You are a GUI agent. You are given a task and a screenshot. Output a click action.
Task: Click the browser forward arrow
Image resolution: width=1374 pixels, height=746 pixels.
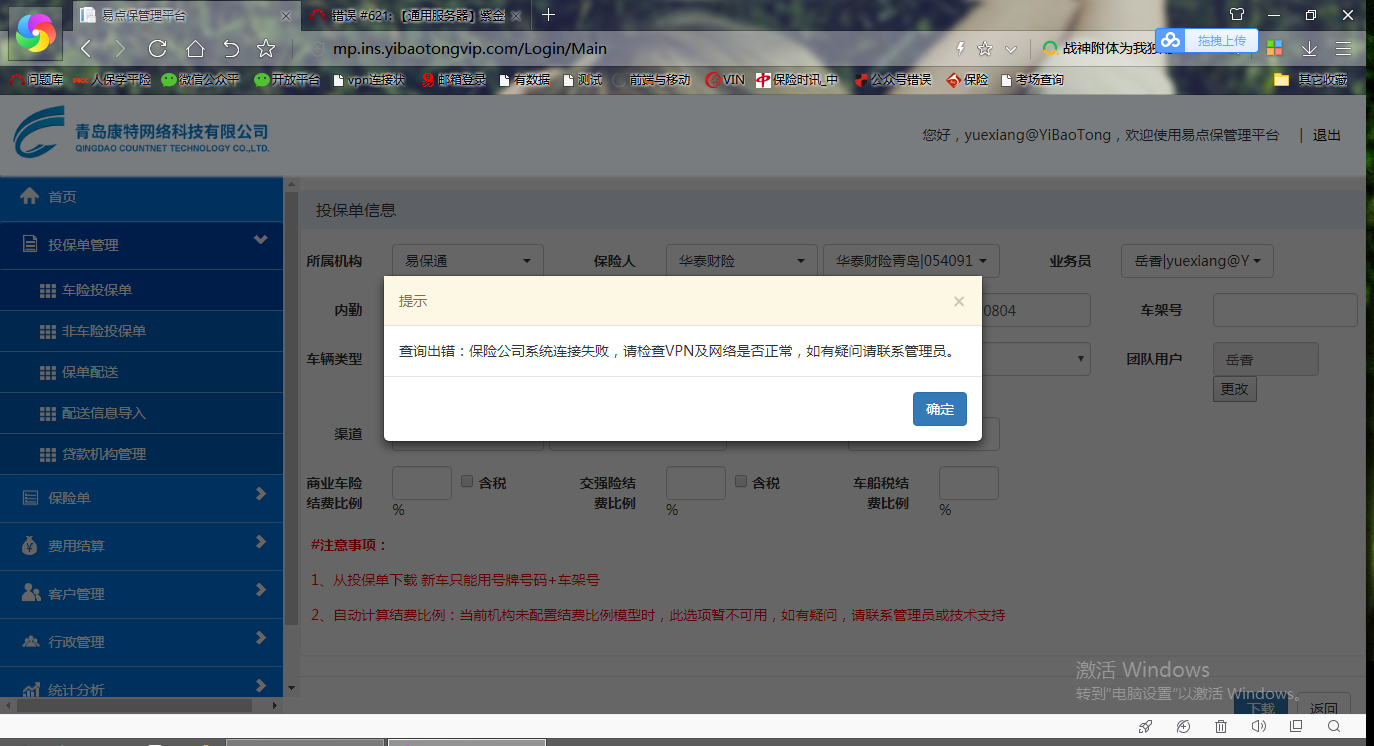pos(120,48)
